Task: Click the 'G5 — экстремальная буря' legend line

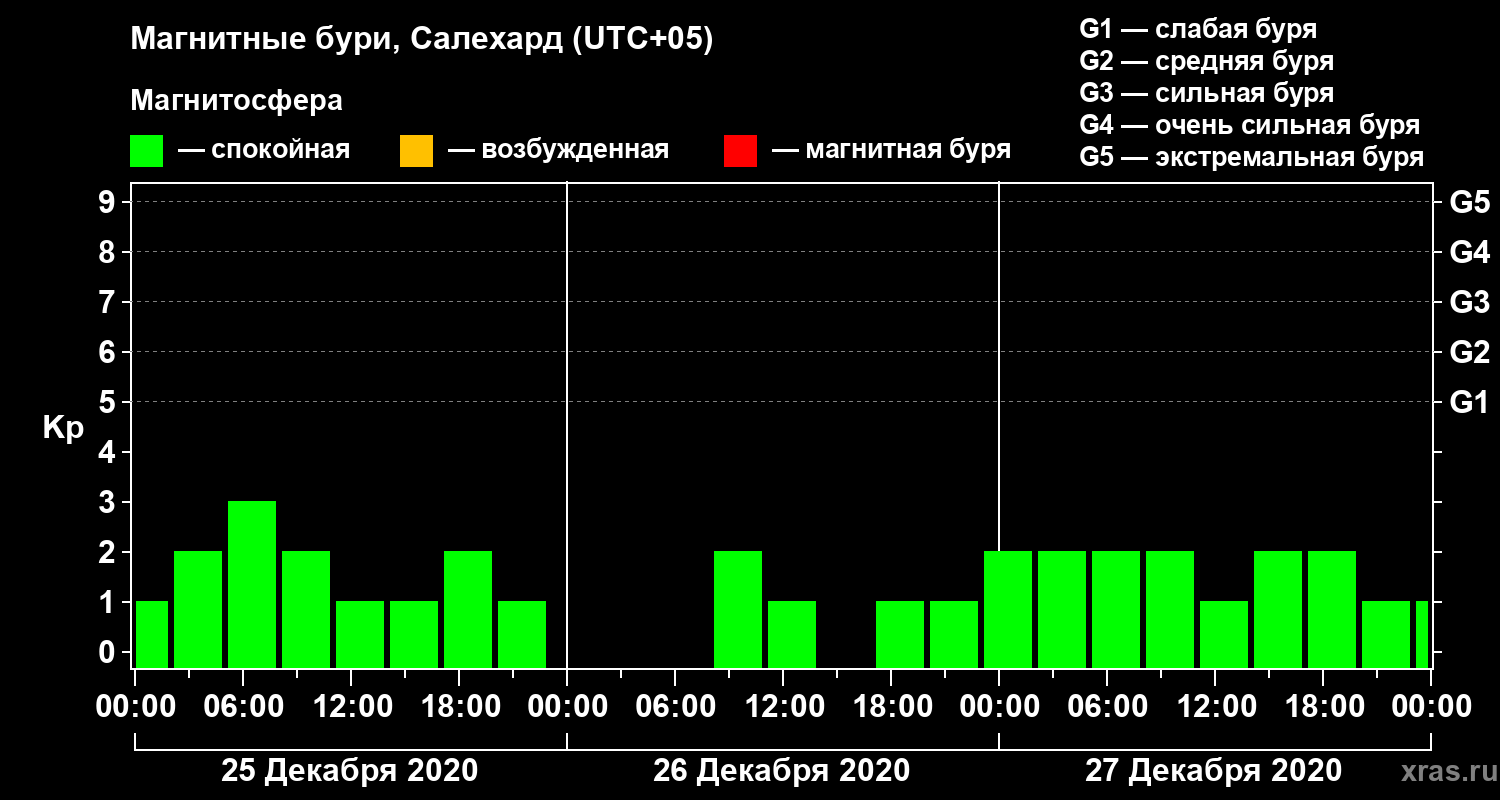Action: [x=1252, y=158]
